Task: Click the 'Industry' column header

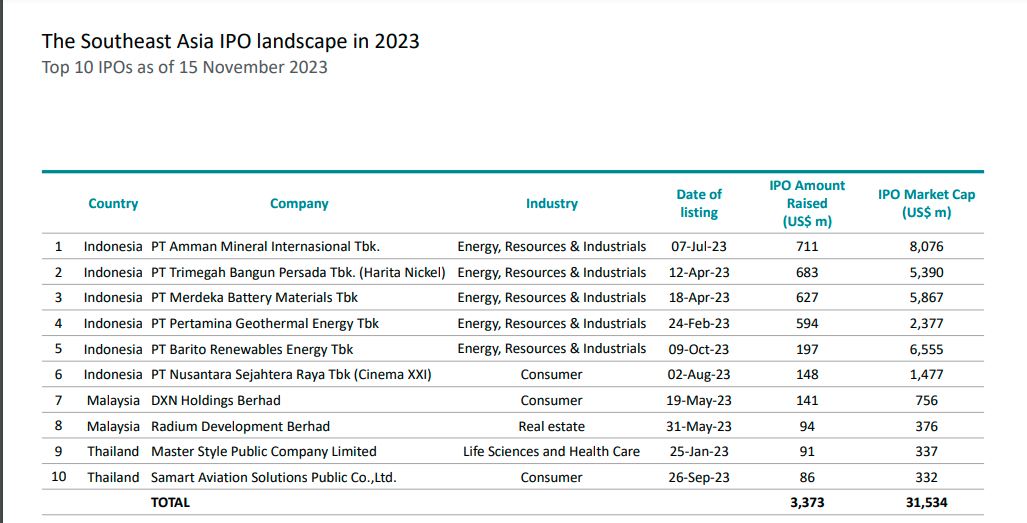Action: tap(551, 203)
